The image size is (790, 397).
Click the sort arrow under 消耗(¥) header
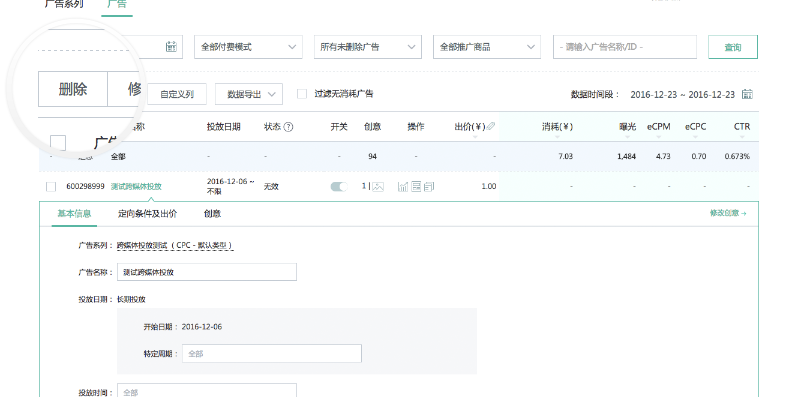click(557, 137)
